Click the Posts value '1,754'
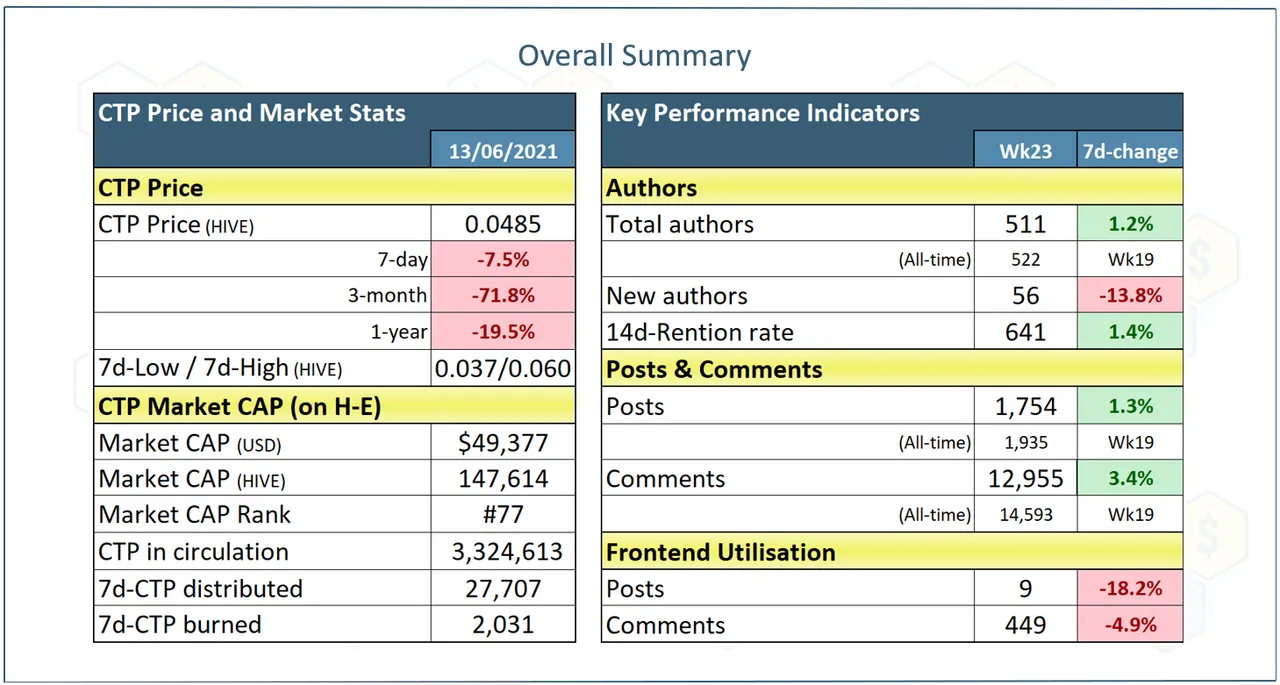The image size is (1280, 685). (x=1025, y=406)
